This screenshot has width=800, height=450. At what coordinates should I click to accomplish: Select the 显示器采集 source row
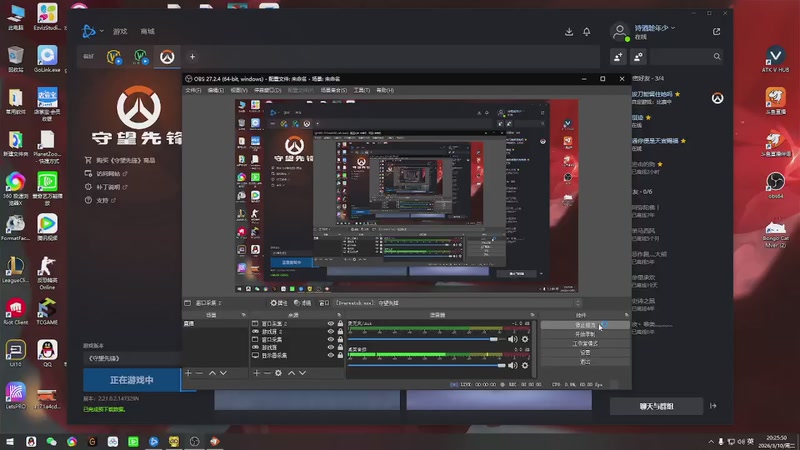tap(297, 355)
